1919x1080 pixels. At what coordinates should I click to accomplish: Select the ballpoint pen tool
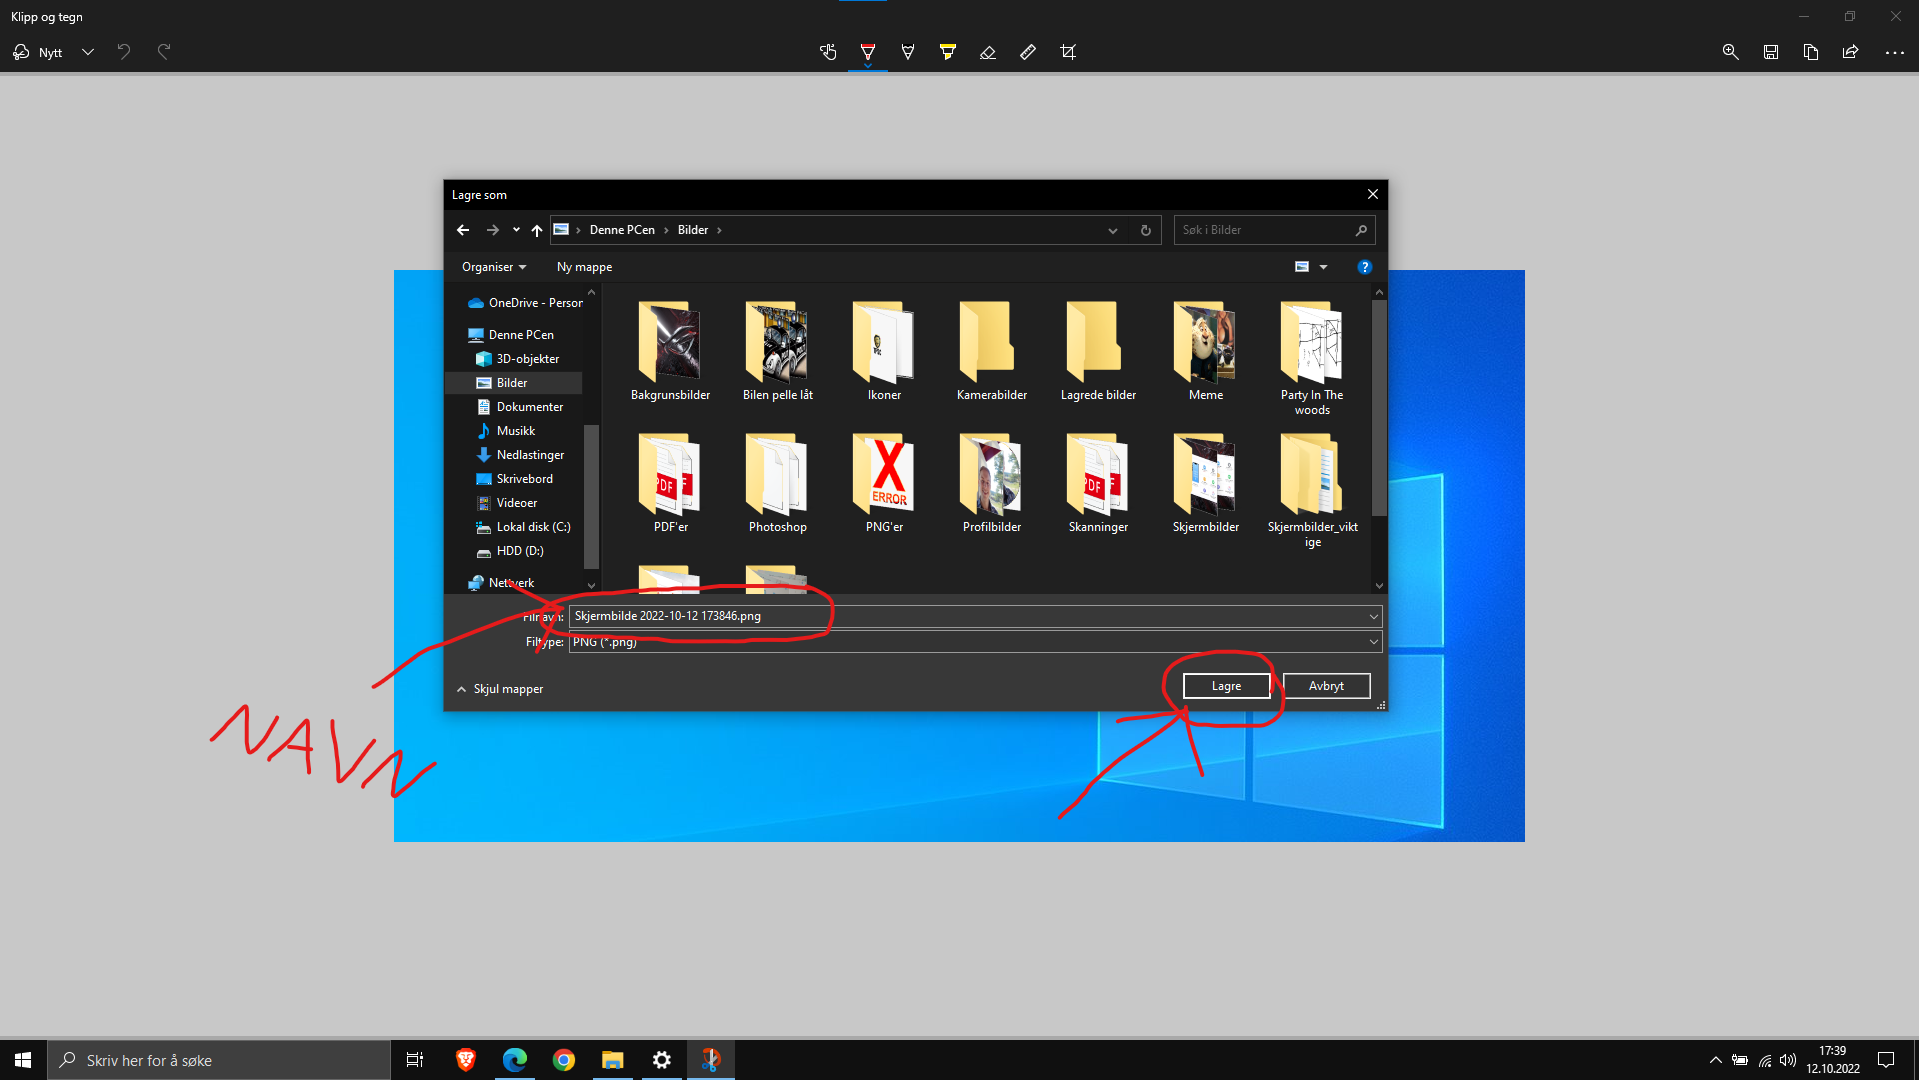(x=868, y=52)
